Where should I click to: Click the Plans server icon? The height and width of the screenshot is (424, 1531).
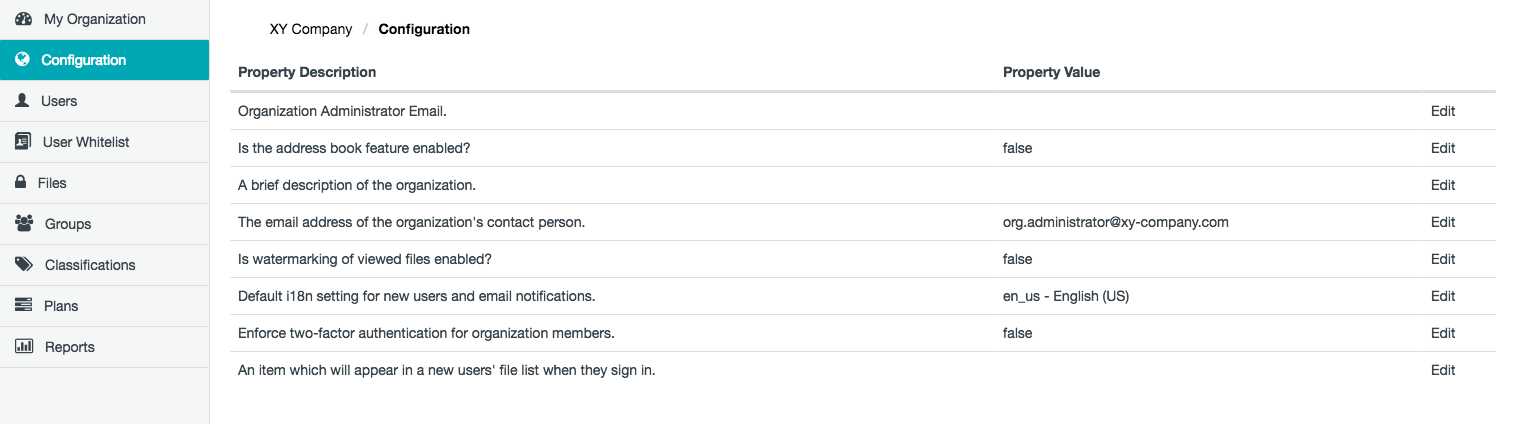click(23, 306)
